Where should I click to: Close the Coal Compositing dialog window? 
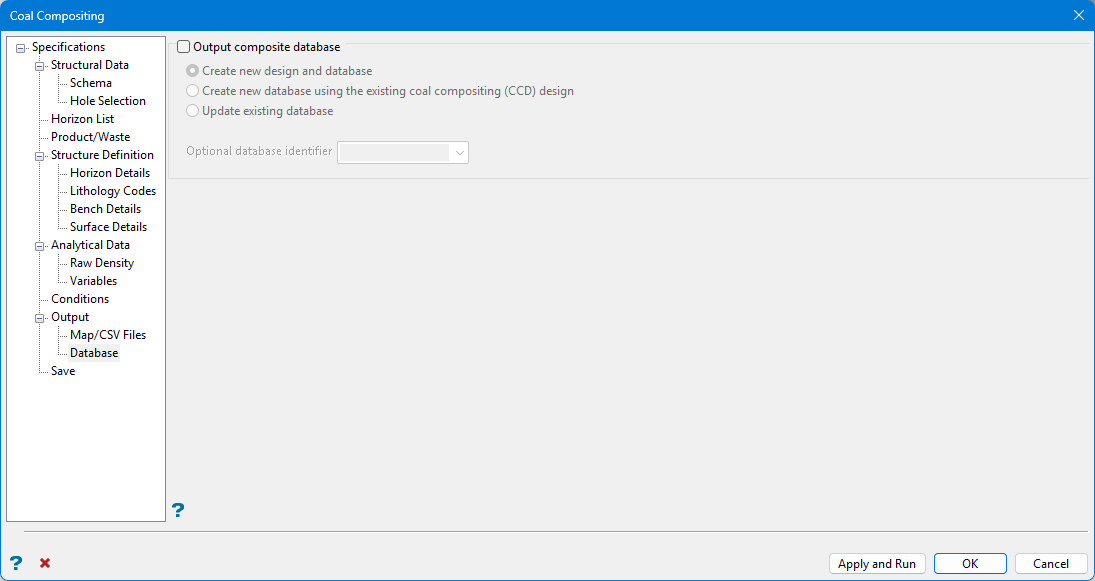pyautogui.click(x=1078, y=15)
